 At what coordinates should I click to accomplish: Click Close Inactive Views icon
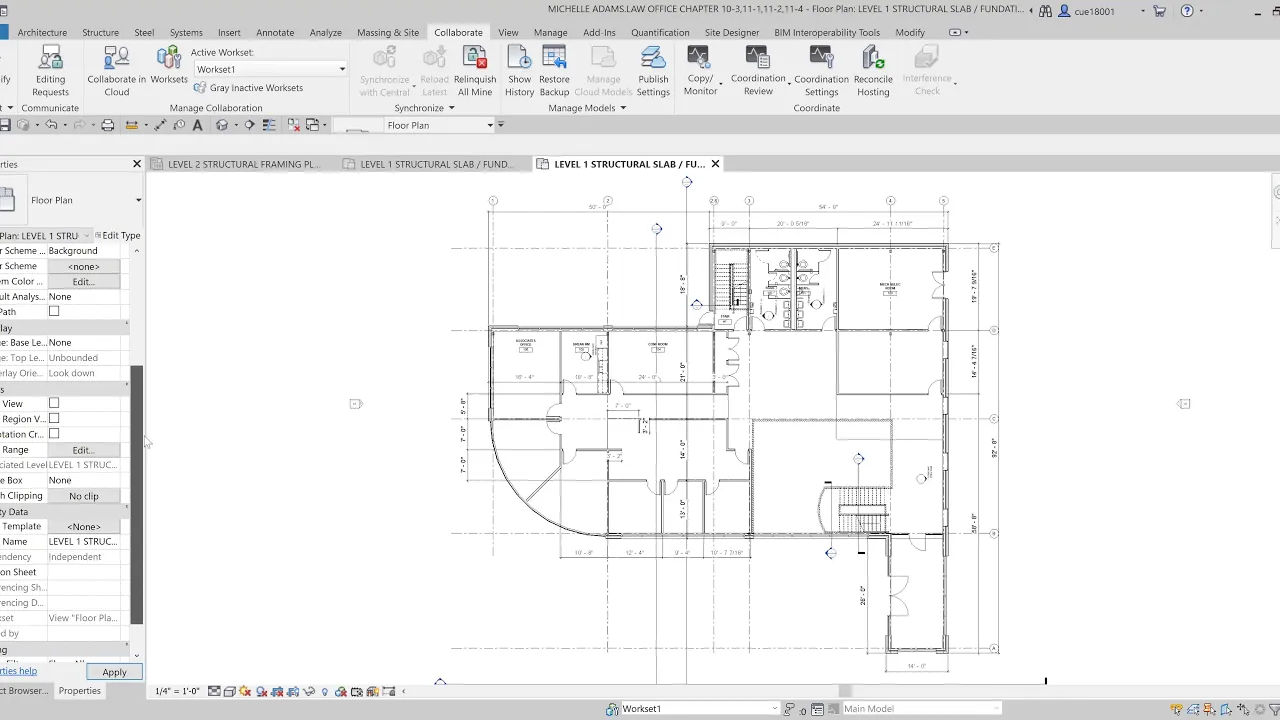[294, 125]
